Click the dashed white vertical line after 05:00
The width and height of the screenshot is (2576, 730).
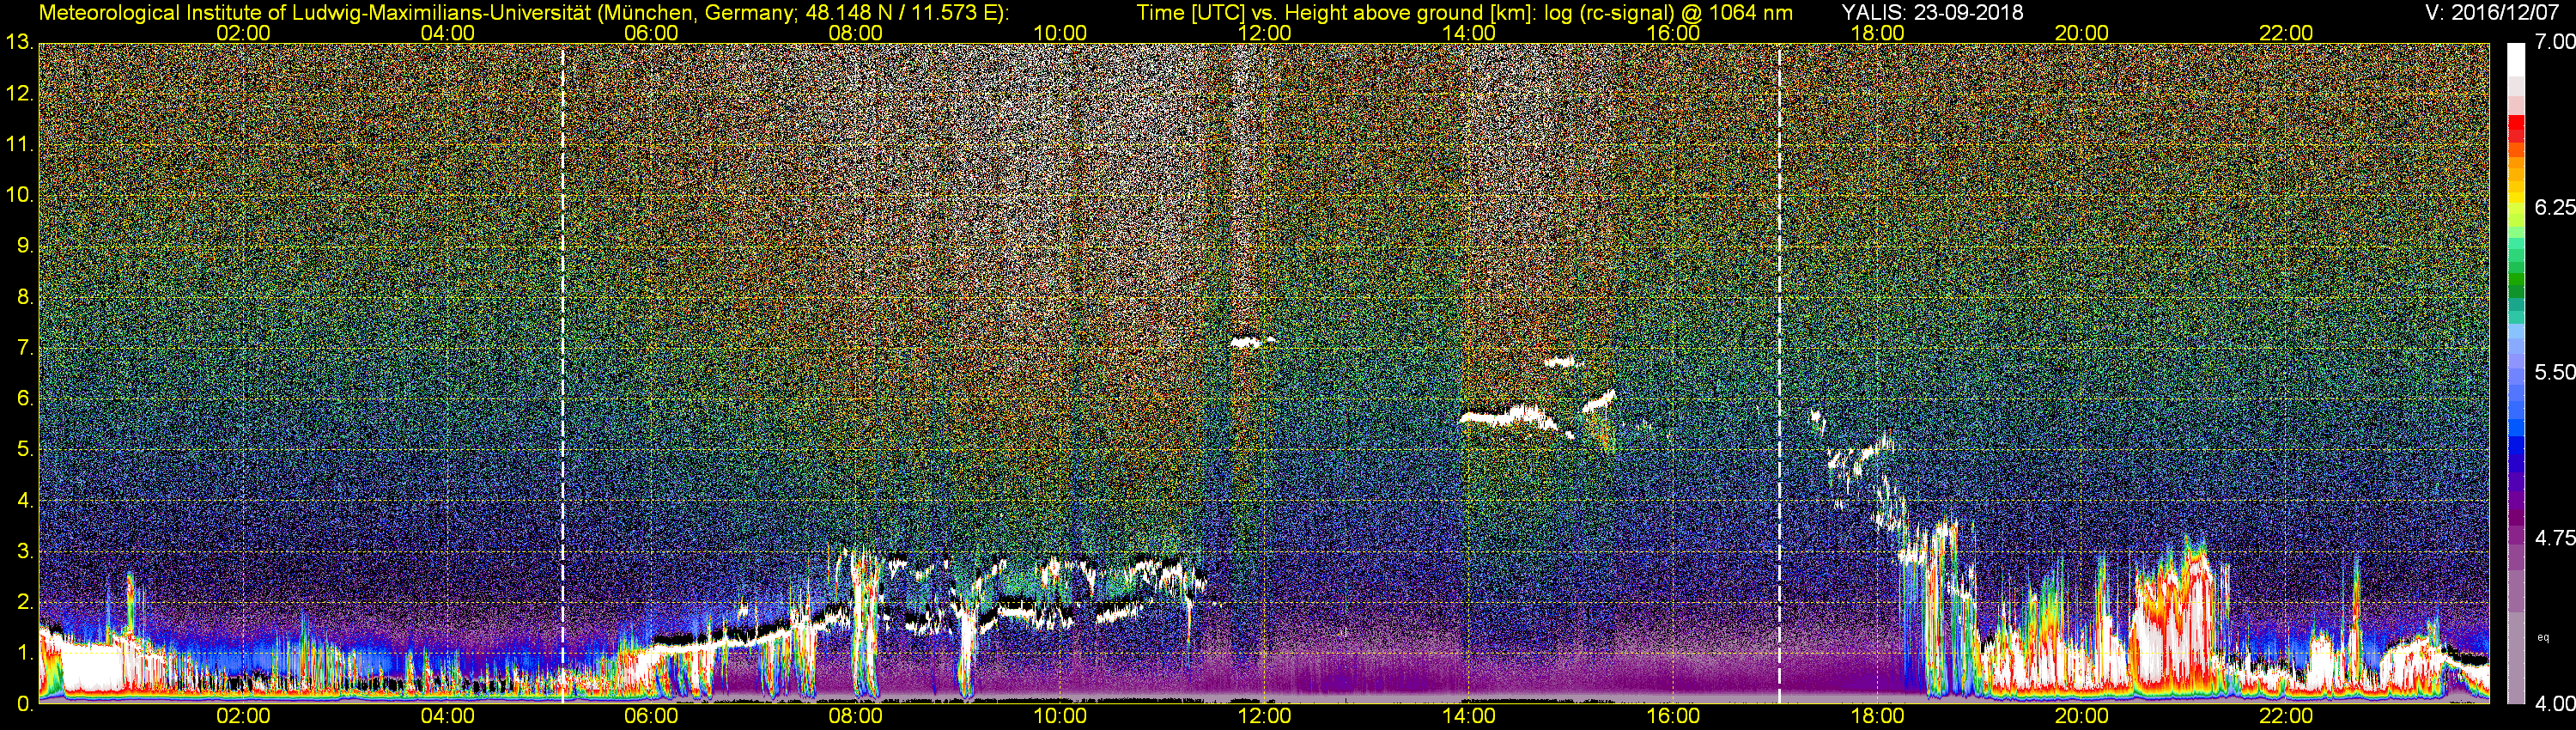(x=563, y=373)
